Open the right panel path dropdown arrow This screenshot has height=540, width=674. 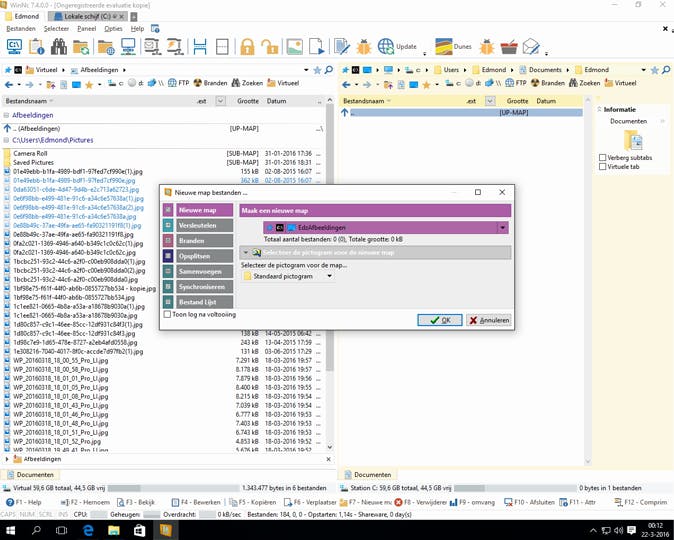coord(643,70)
